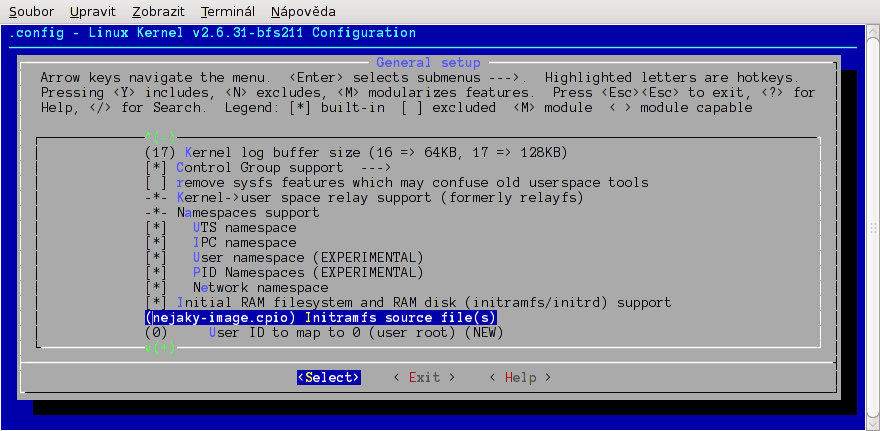Select Namespaces support entry

pos(232,213)
